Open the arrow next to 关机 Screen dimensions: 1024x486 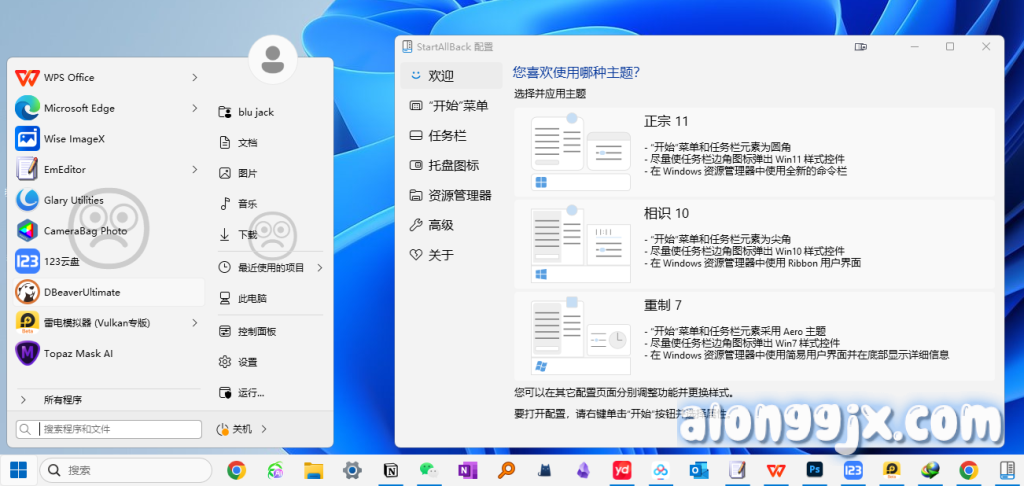point(264,430)
